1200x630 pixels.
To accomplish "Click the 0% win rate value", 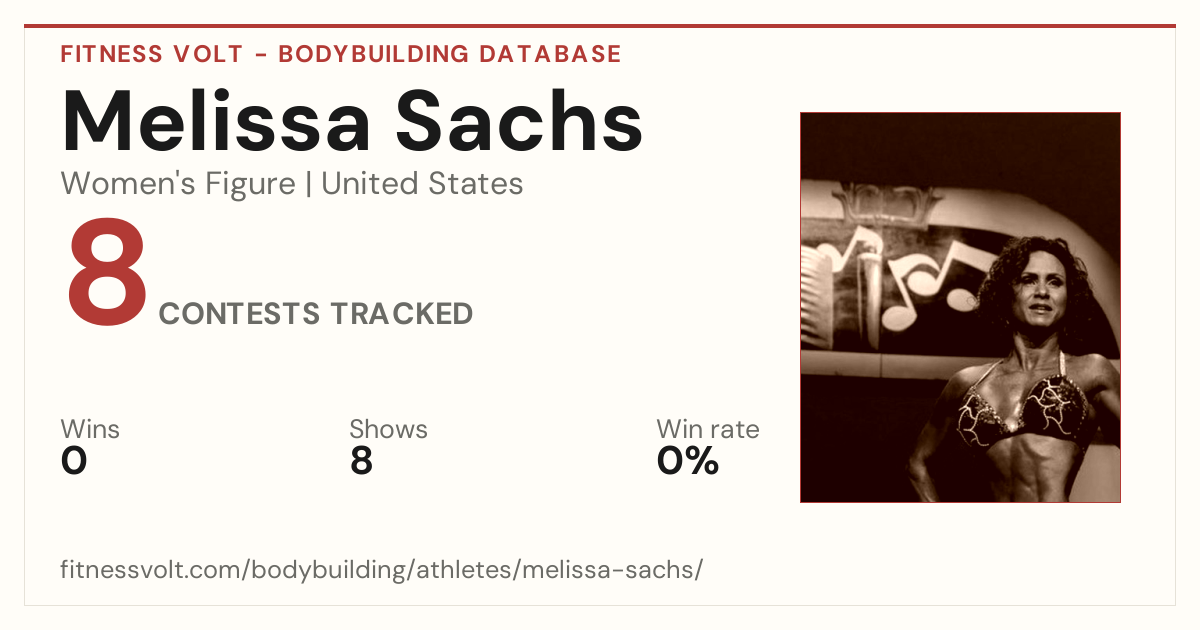I will [688, 461].
